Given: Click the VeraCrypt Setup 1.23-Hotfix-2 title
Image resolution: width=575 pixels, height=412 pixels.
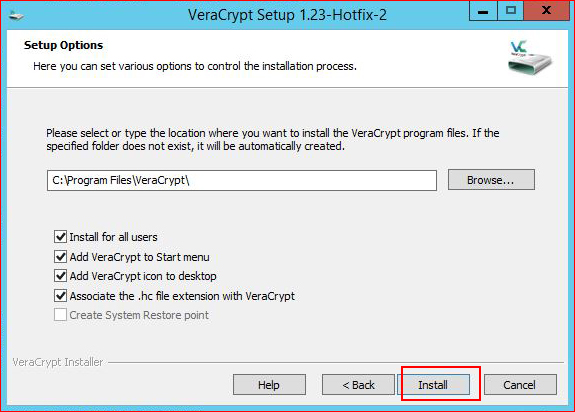Looking at the screenshot, I should 287,15.
